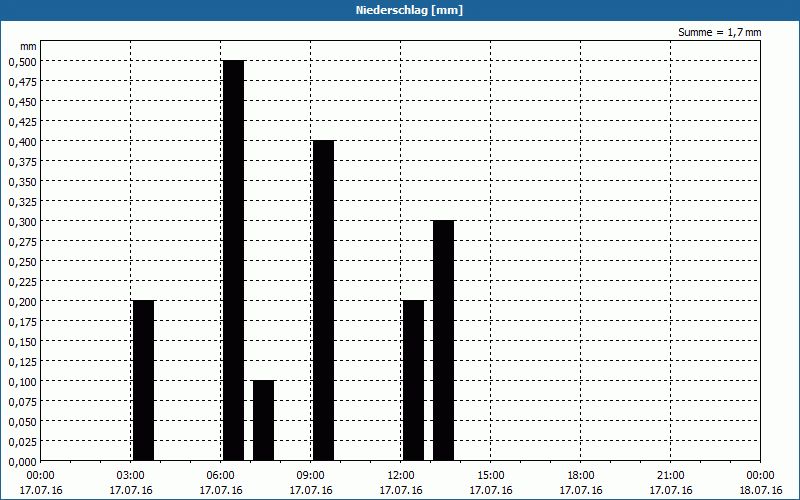Screen dimensions: 800x500
Task: Click the 0,450 y-axis label
Action: pos(22,102)
